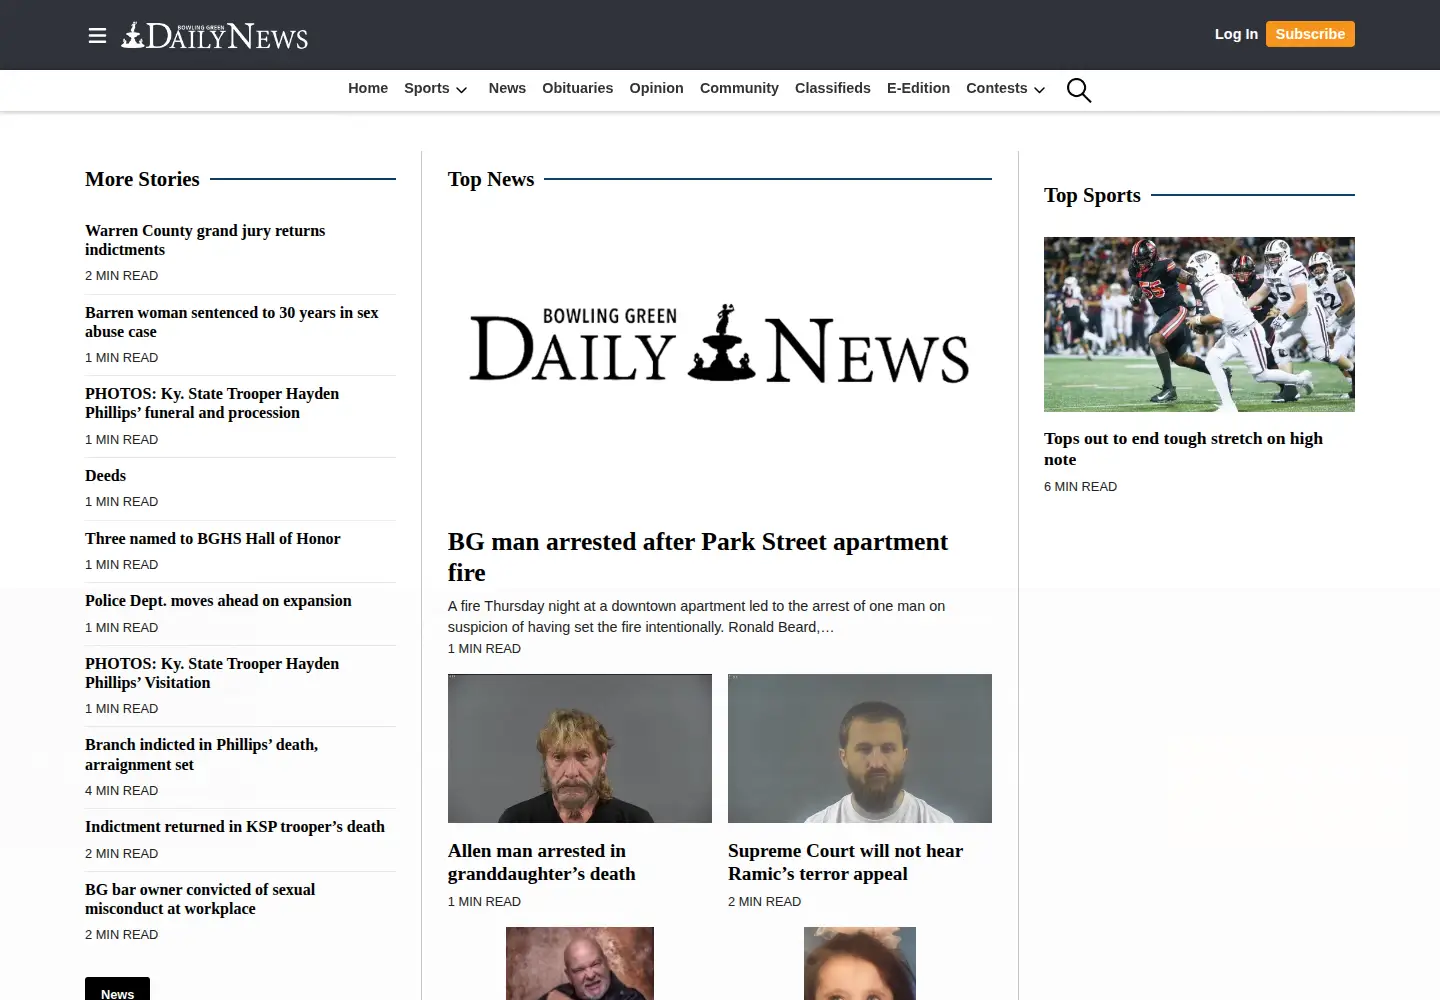Open the News menu item

point(507,88)
